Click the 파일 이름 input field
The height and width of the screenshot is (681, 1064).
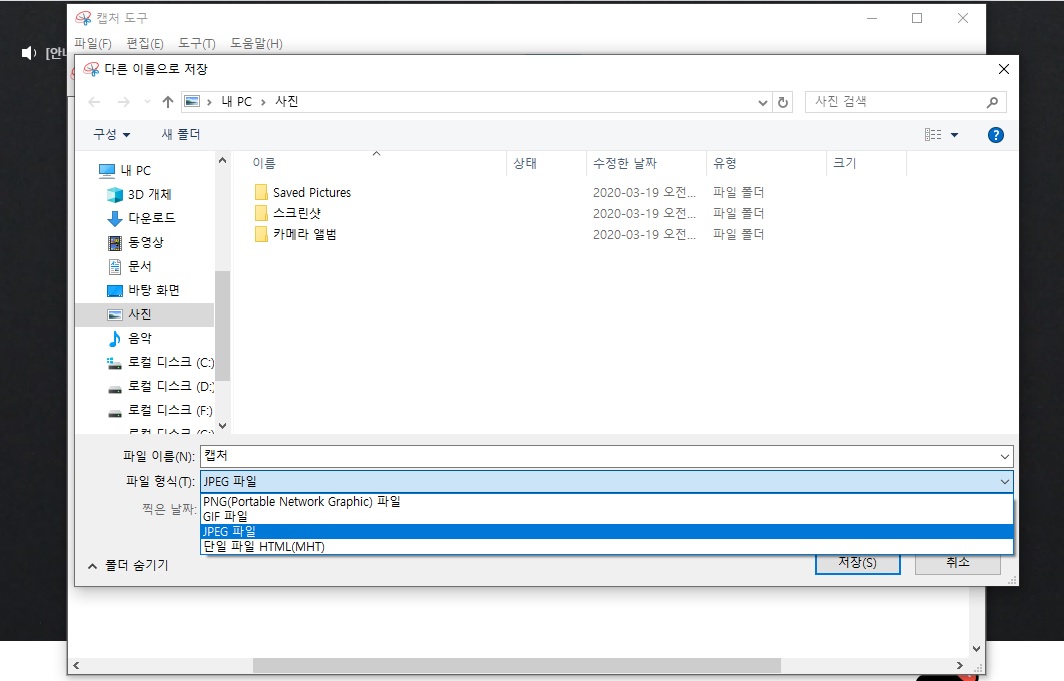pyautogui.click(x=598, y=456)
